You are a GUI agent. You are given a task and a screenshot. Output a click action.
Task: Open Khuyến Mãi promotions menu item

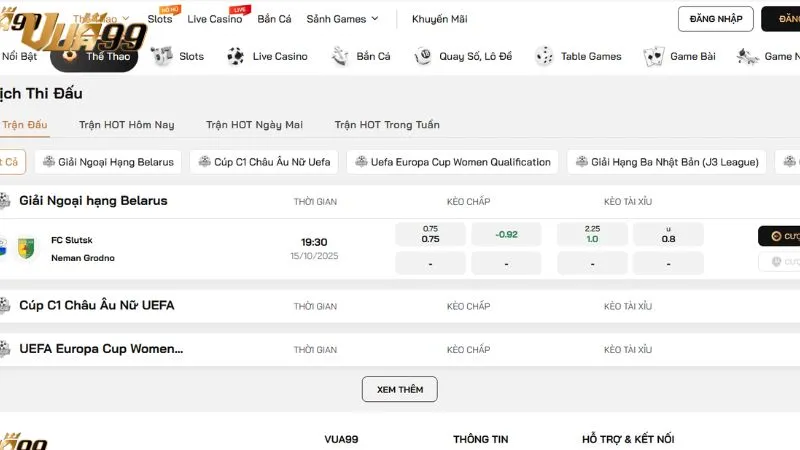click(439, 19)
